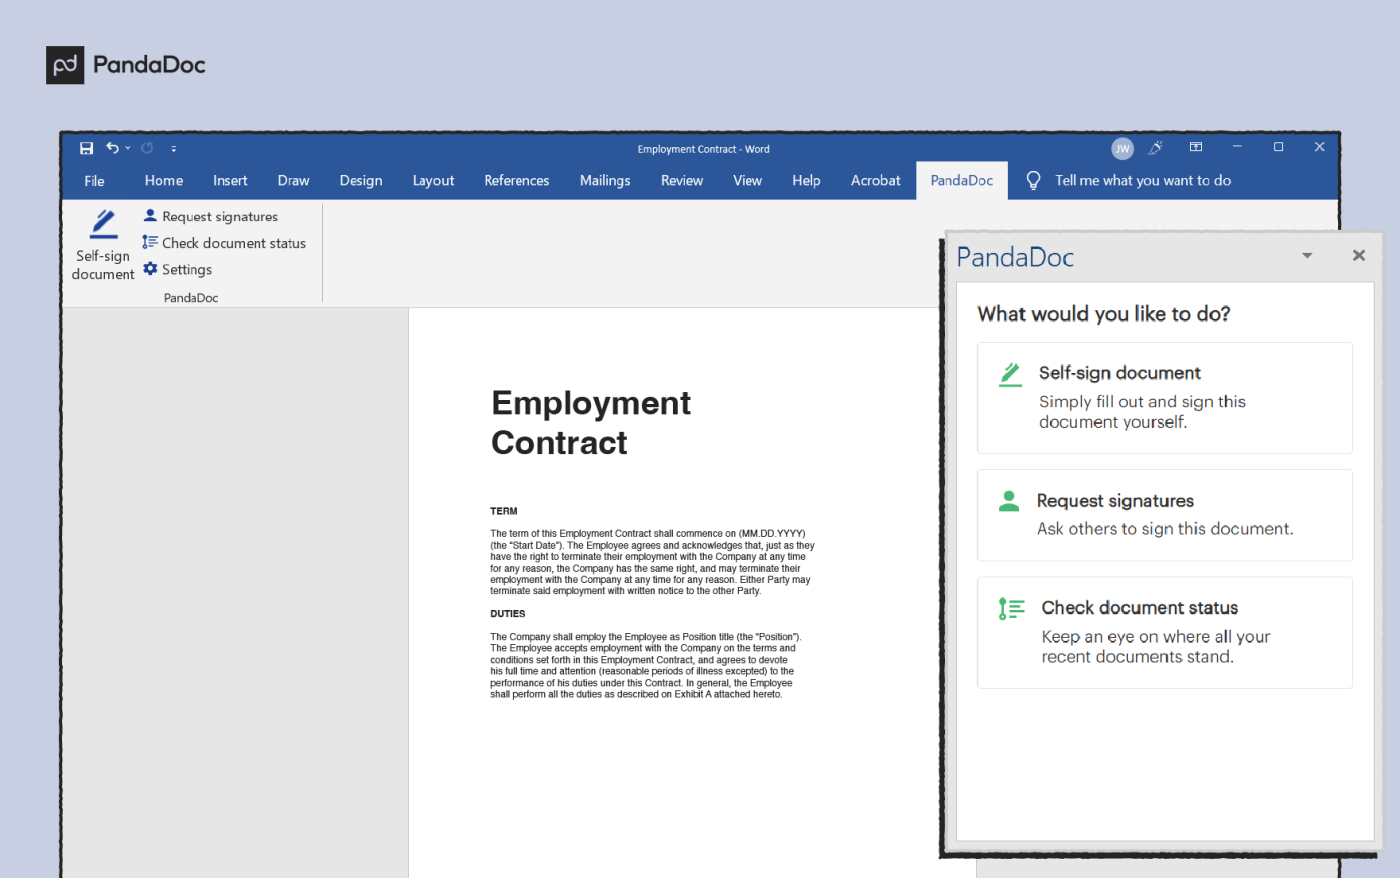The width and height of the screenshot is (1400, 878).
Task: Open the Design ribbon tab
Action: point(361,181)
